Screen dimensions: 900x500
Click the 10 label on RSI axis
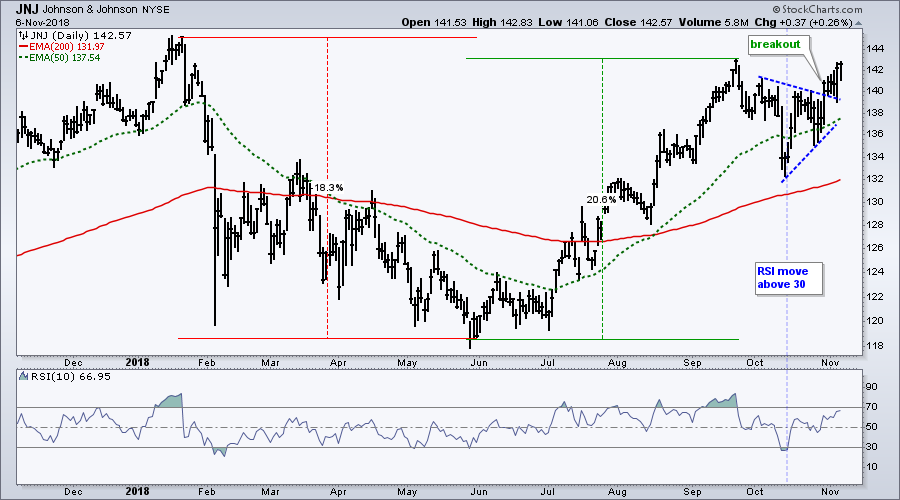(872, 467)
